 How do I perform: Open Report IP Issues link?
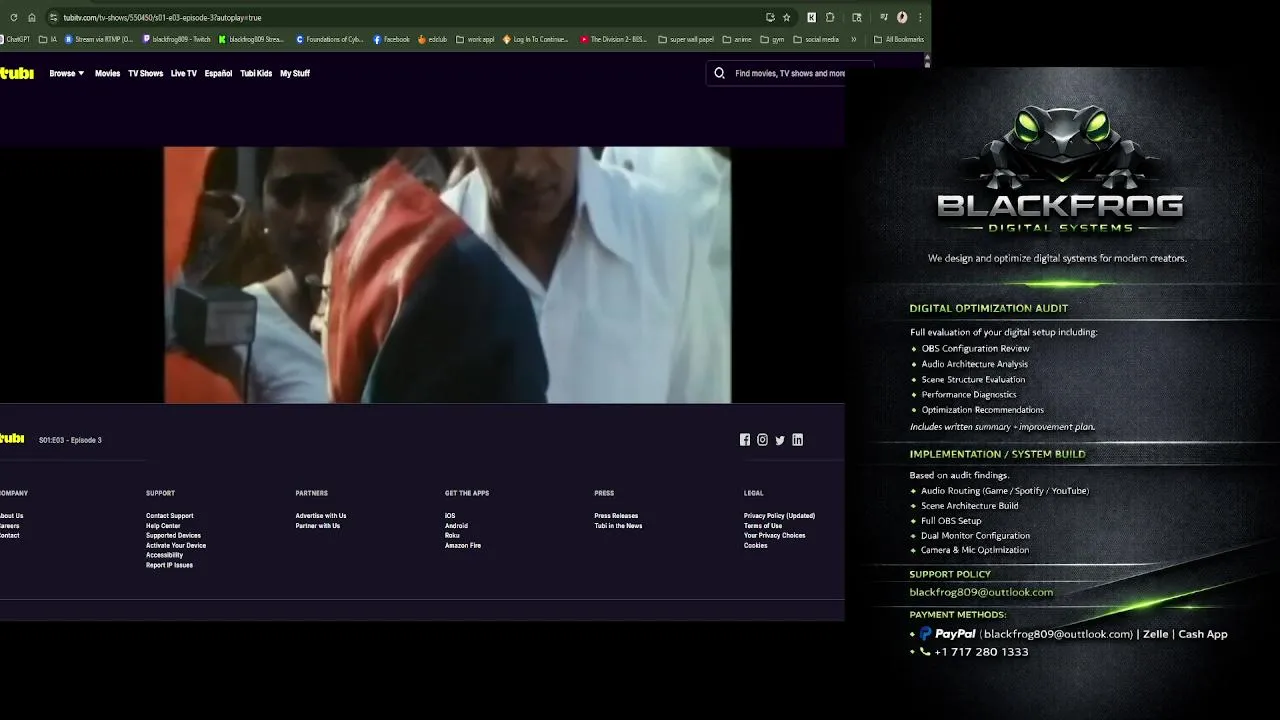(x=169, y=565)
